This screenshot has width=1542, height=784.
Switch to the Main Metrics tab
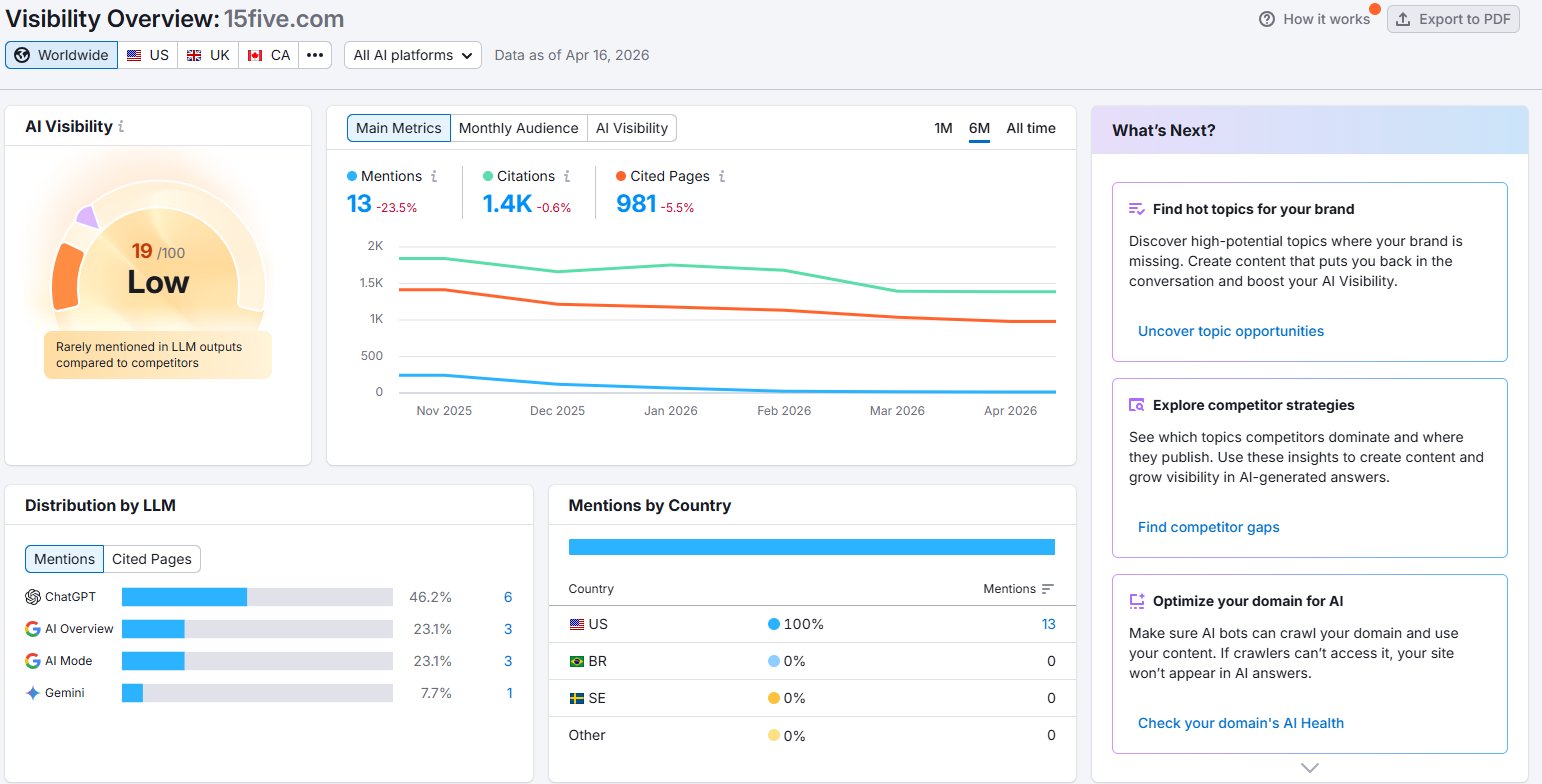point(399,128)
